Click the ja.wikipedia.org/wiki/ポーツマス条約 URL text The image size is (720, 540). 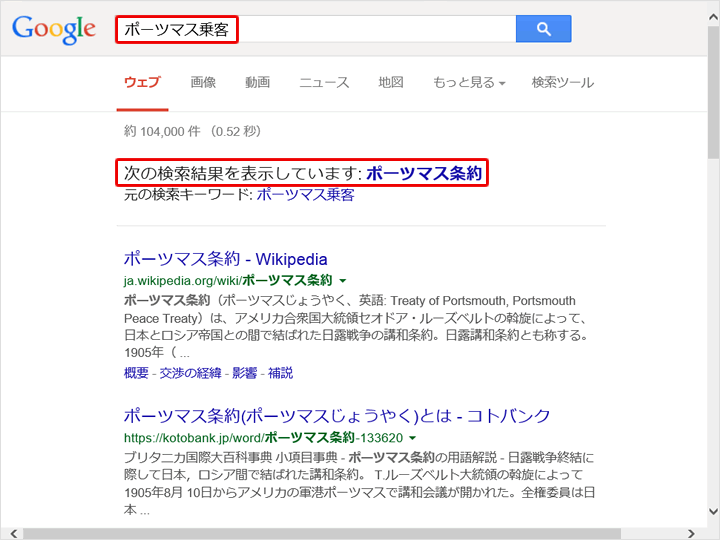coord(228,280)
